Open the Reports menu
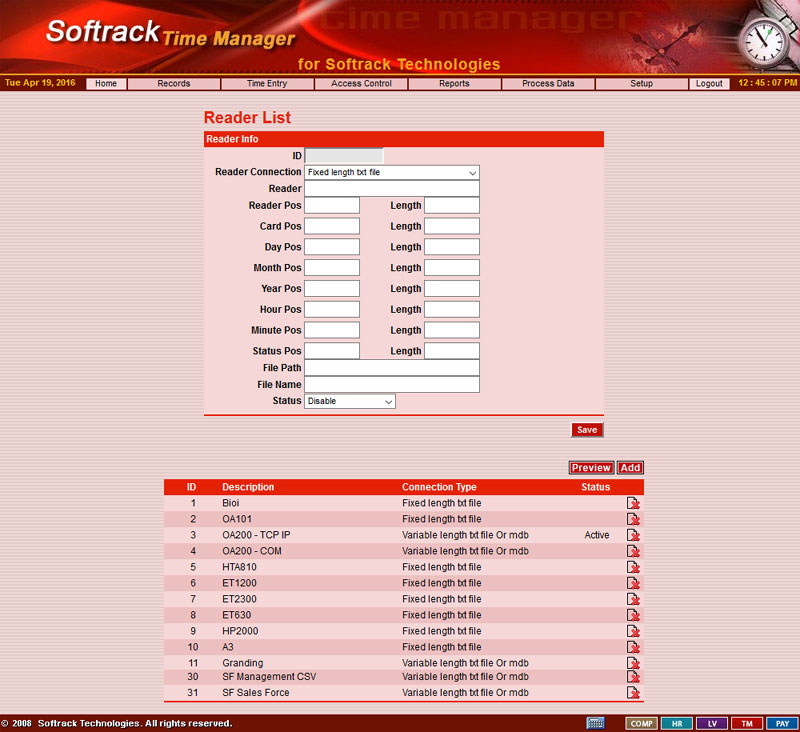 pos(454,84)
